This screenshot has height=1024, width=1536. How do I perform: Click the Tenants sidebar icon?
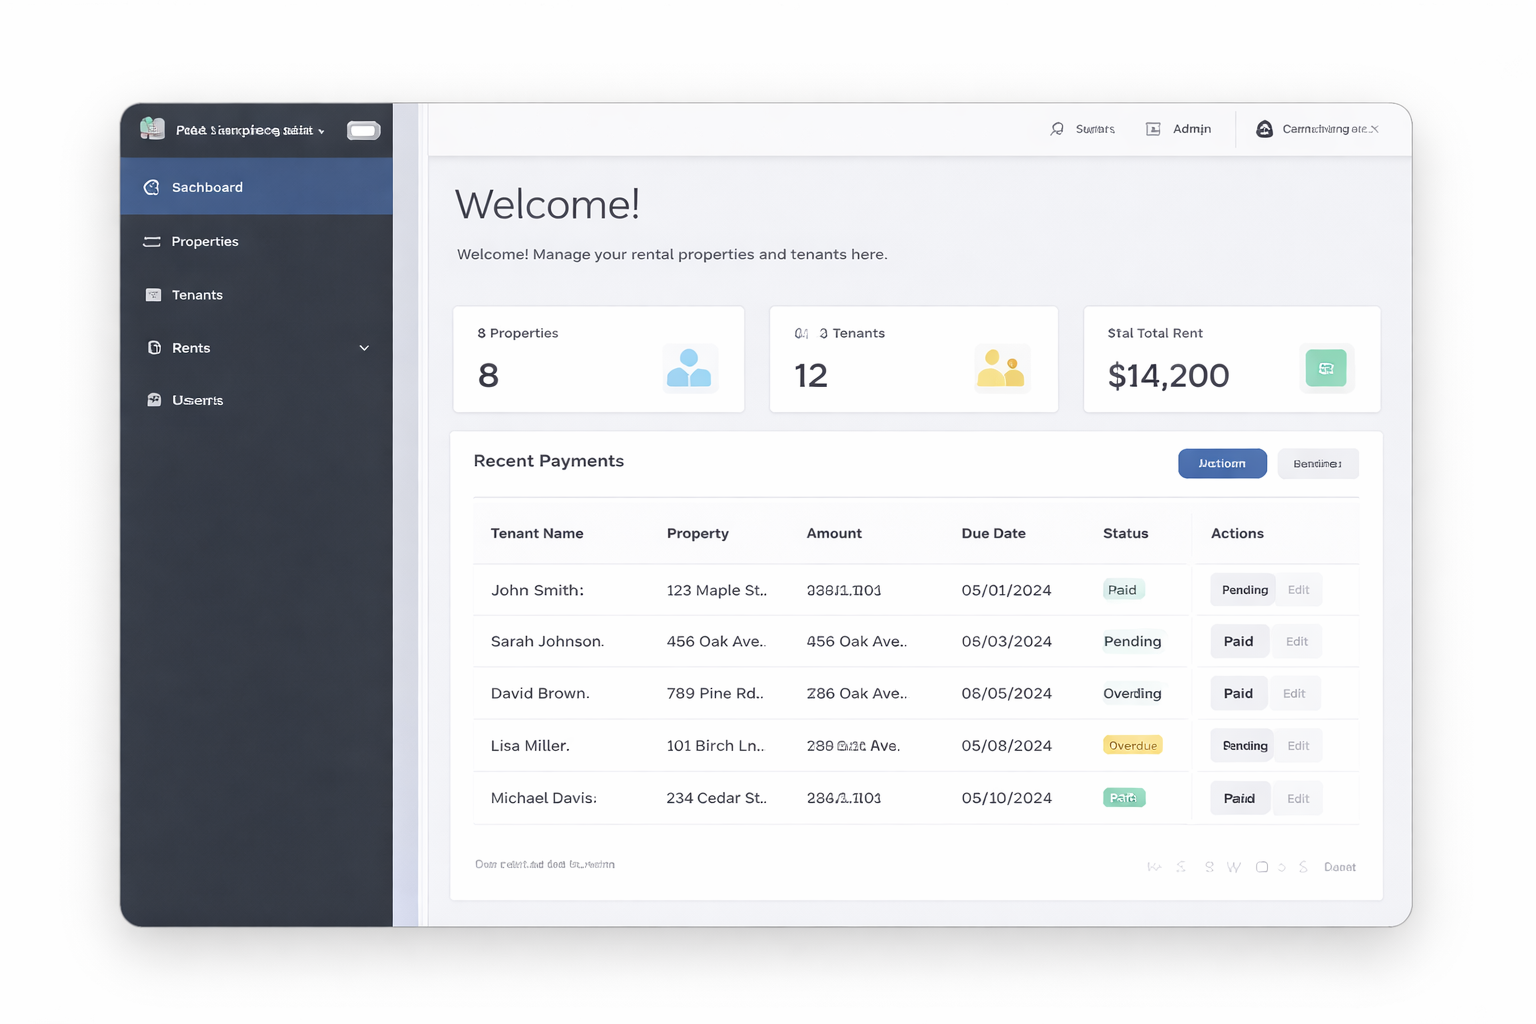(x=153, y=295)
